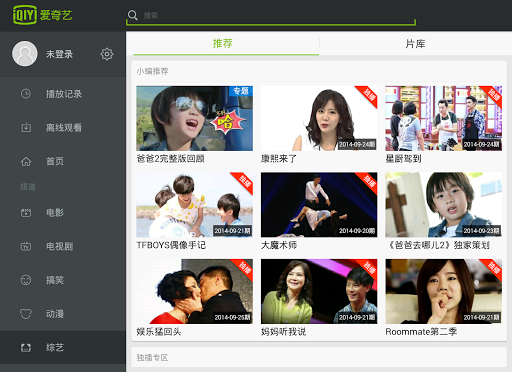Screen dimensions: 512x372
Task: Open settings via the gear icon
Action: pos(107,54)
